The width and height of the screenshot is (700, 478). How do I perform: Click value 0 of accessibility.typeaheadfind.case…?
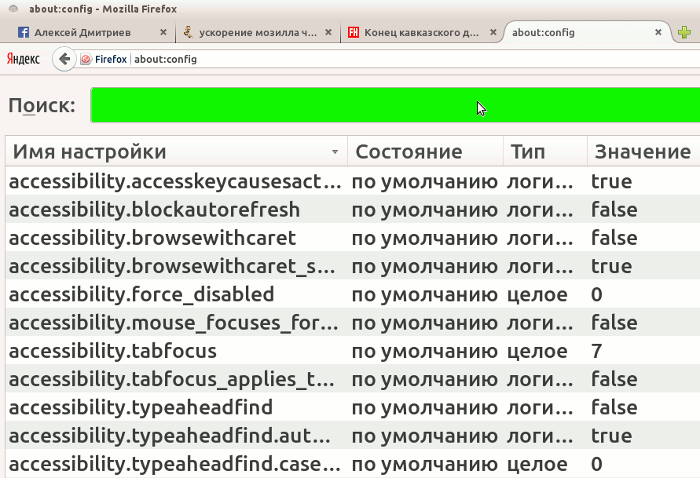(597, 464)
